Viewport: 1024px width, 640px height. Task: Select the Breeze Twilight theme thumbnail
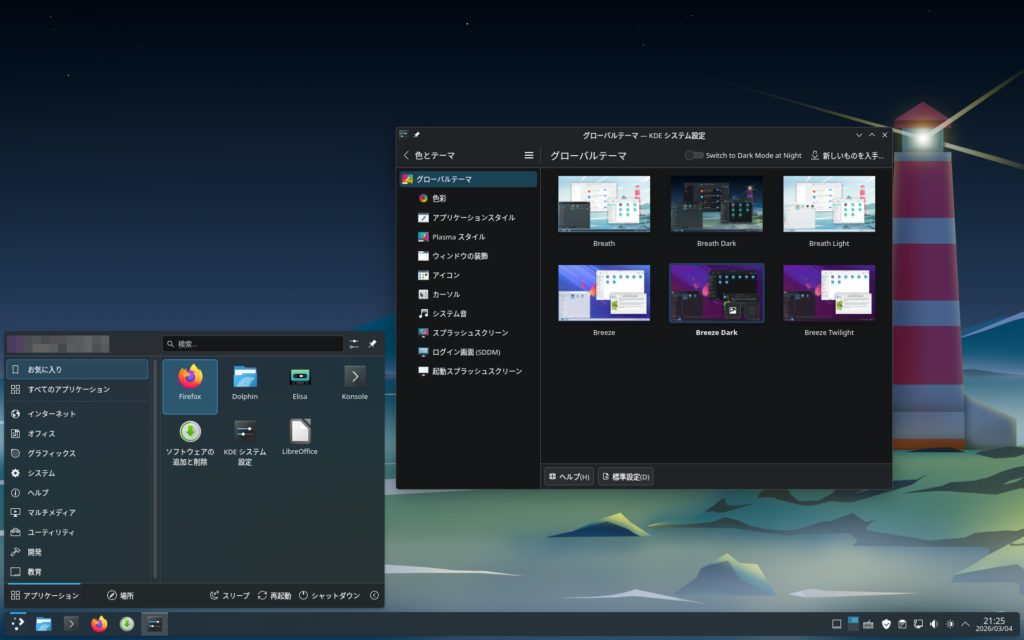coord(829,294)
